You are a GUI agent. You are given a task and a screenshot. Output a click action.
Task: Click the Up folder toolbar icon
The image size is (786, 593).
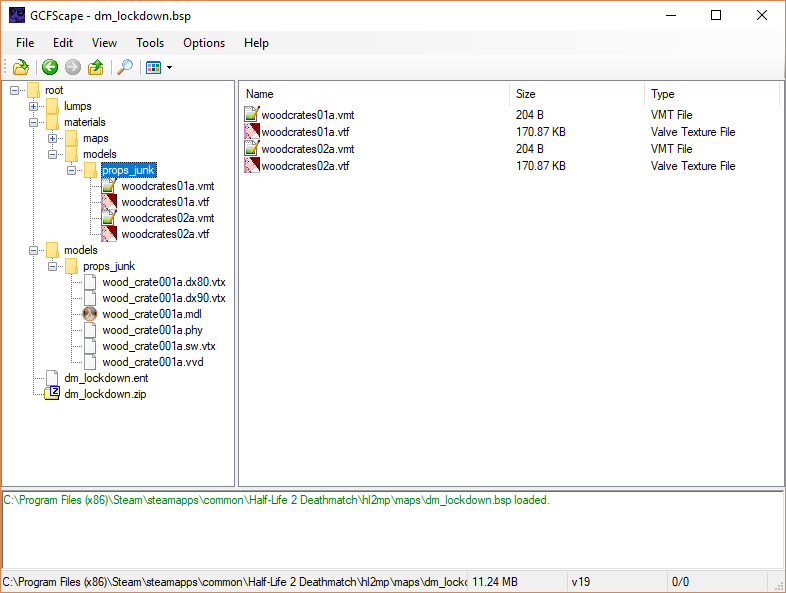[96, 67]
